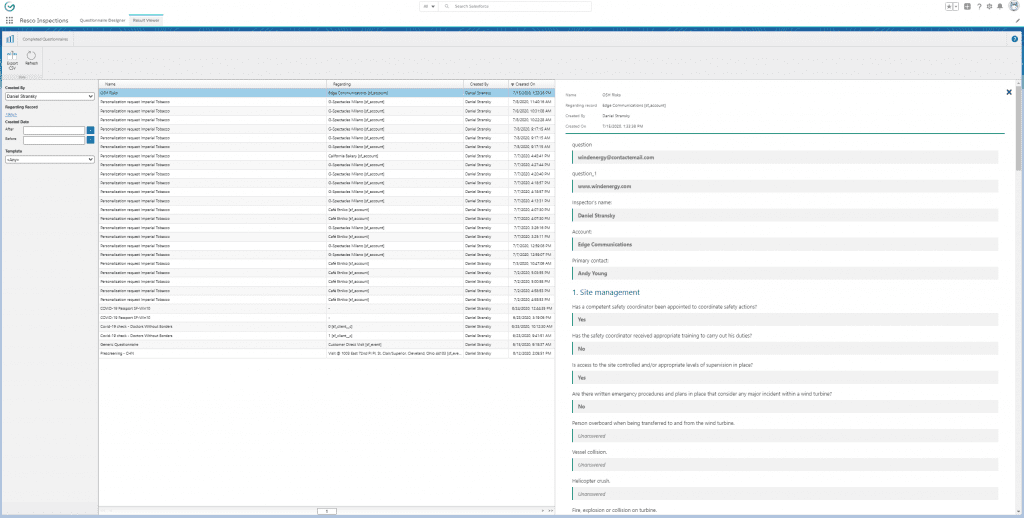1024x518 pixels.
Task: Click the Export CSV toolbar icon
Action: [12, 60]
